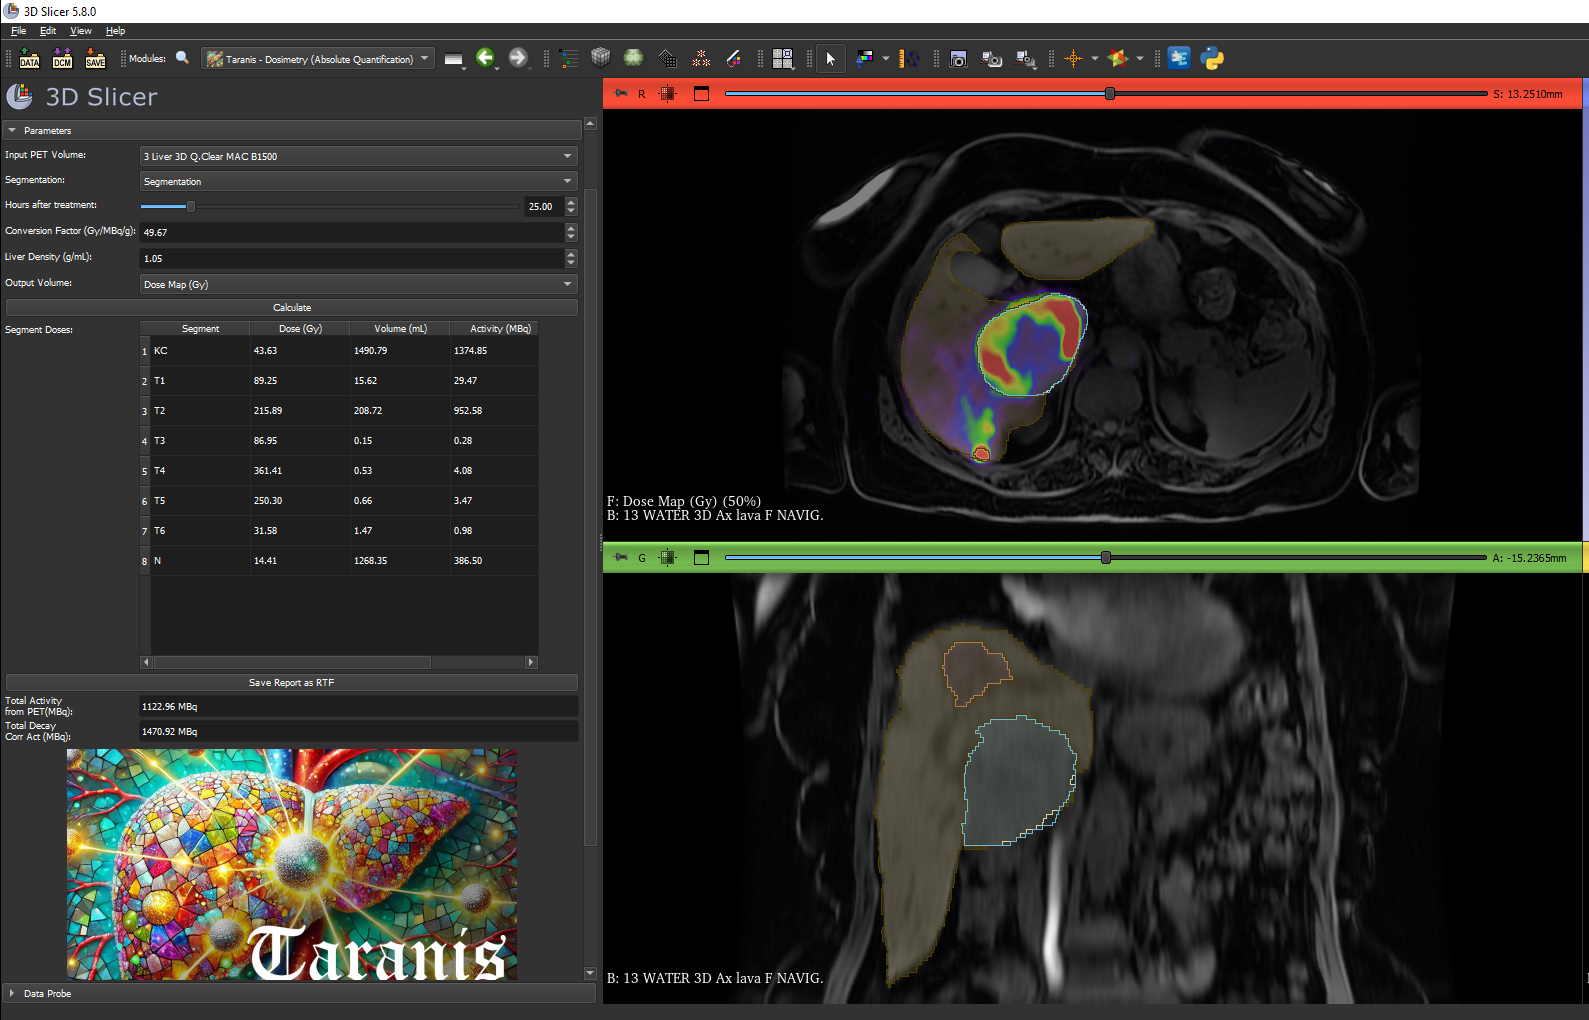Open the Extensions Manager icon

click(1179, 58)
